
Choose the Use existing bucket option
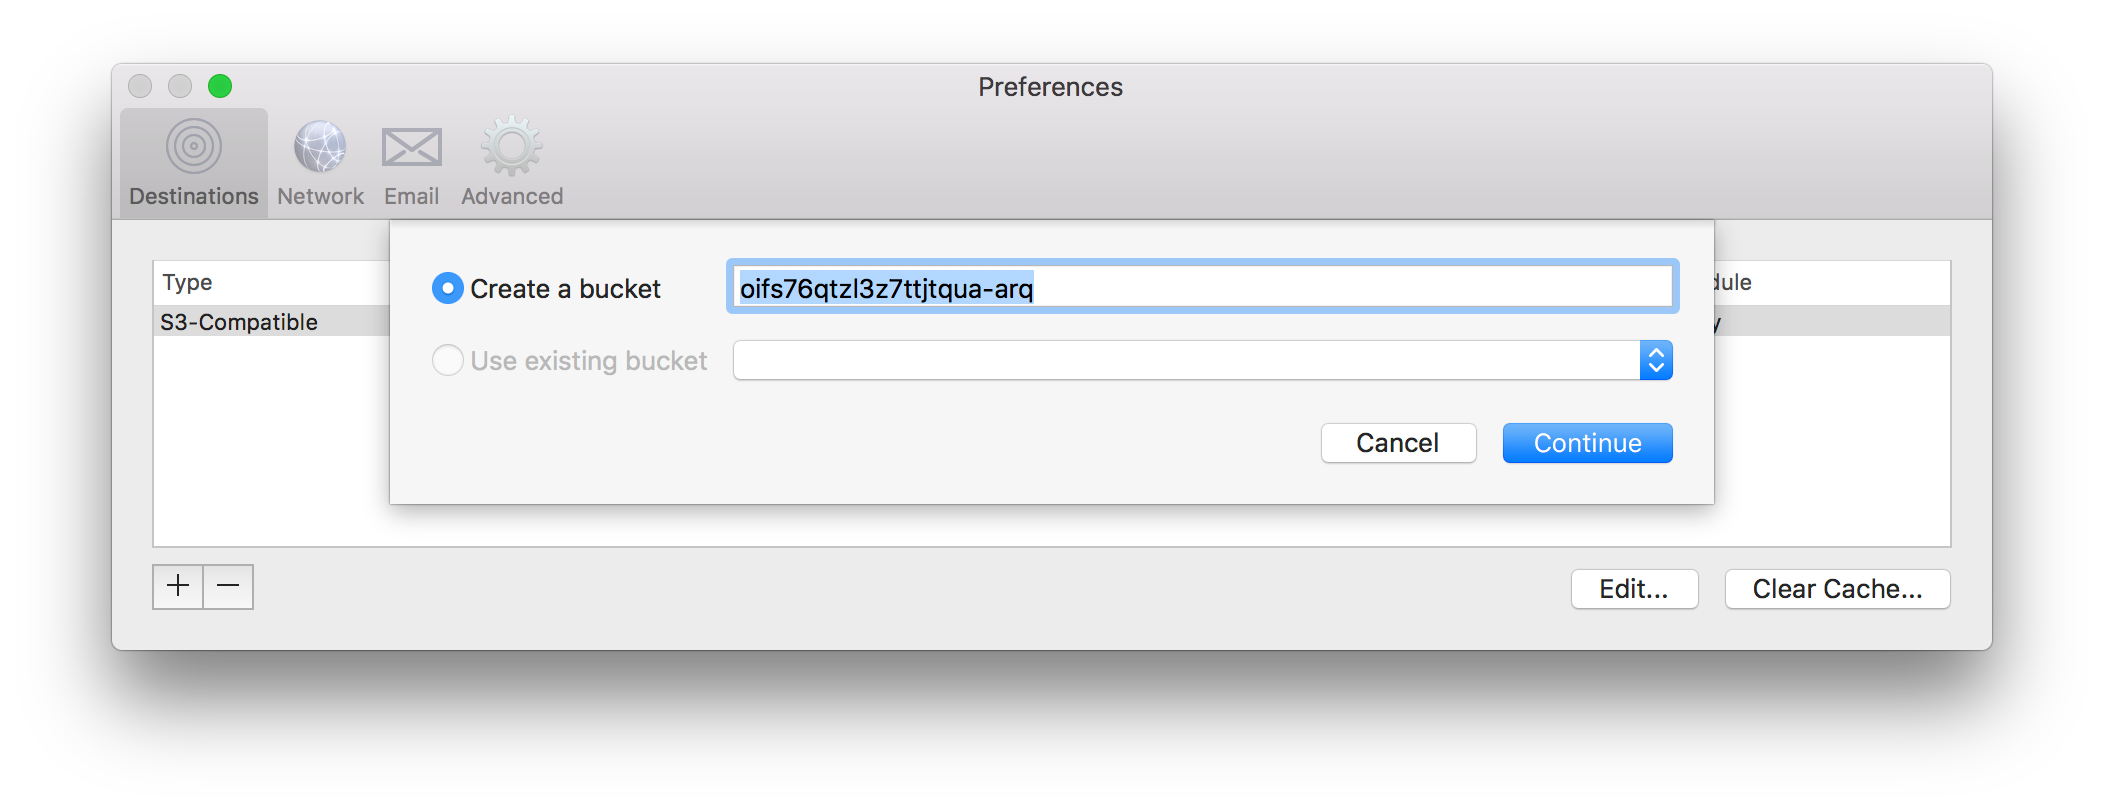[447, 360]
